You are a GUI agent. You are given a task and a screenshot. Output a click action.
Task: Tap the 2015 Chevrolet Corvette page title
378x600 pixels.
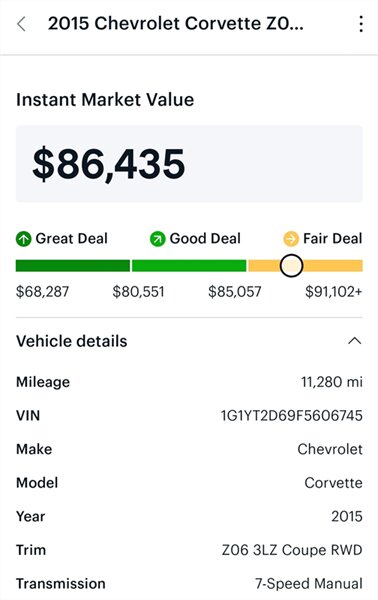pos(176,24)
